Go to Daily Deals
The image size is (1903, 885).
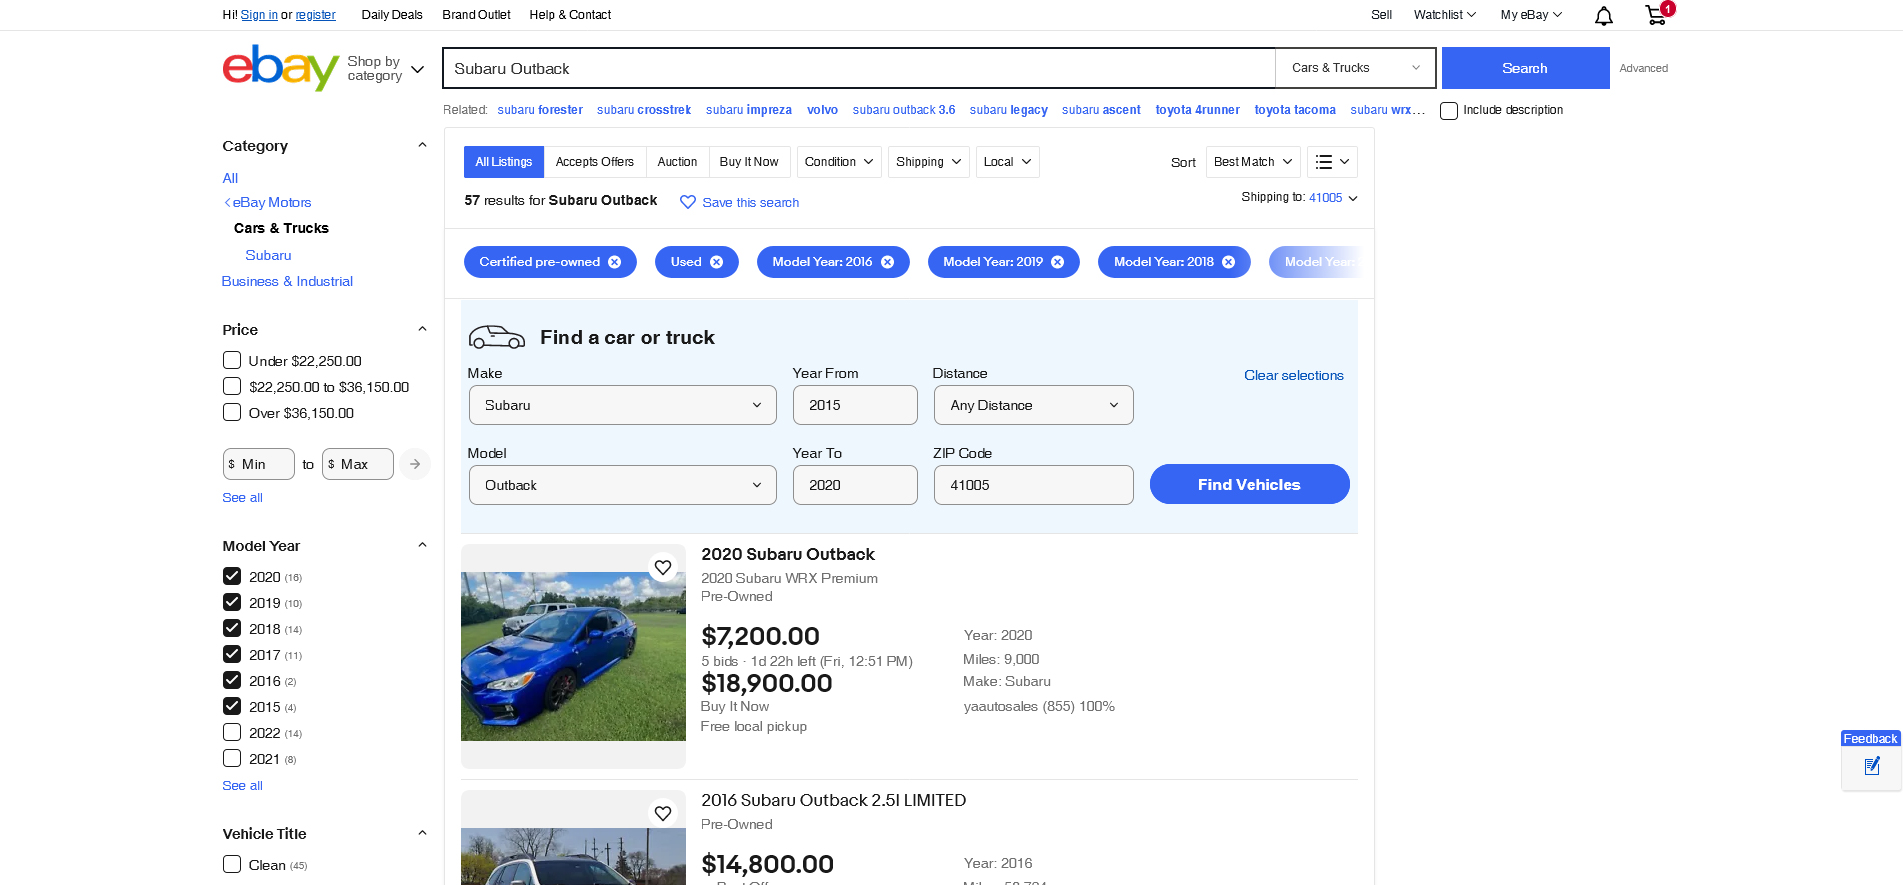coord(392,15)
